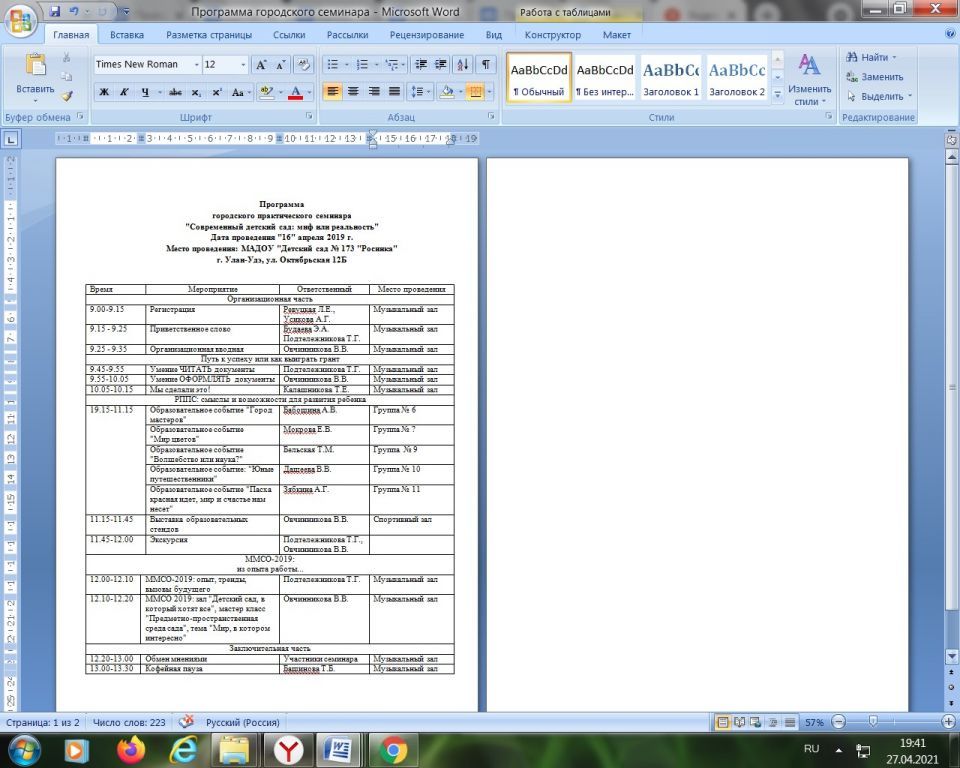Screen dimensions: 960x768
Task: Click the Sort icon in paragraph group
Action: click(462, 64)
